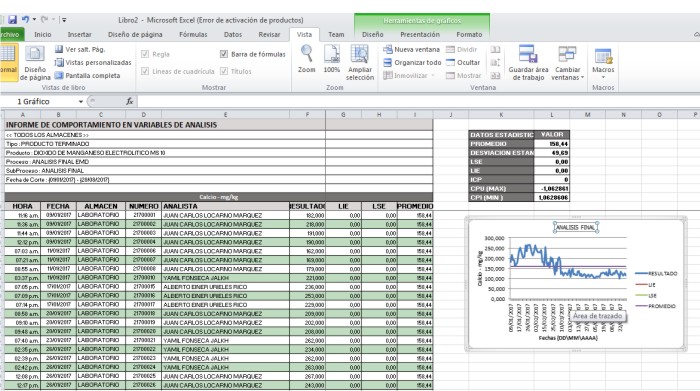This screenshot has height=391, width=700.
Task: Click the ANALISTA column header cell
Action: coord(225,206)
